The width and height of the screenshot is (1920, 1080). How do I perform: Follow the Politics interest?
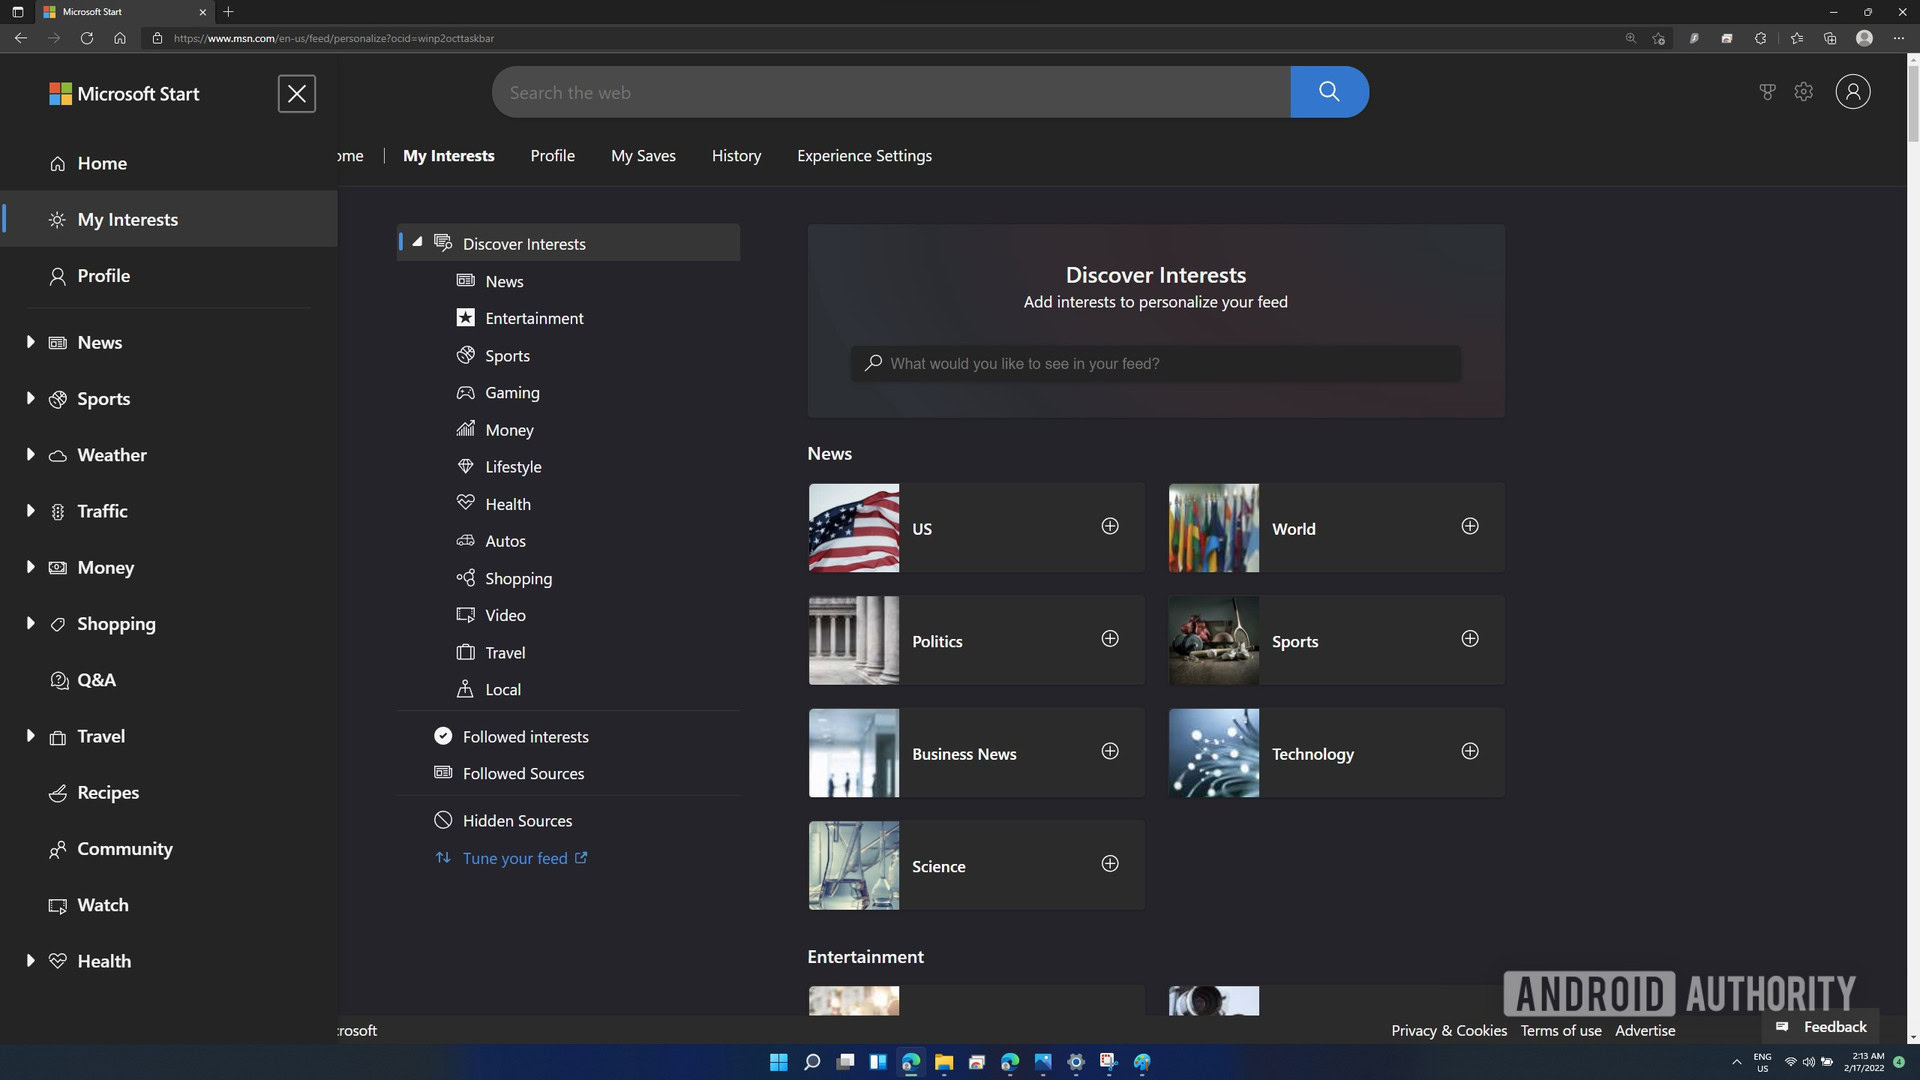coord(1109,639)
